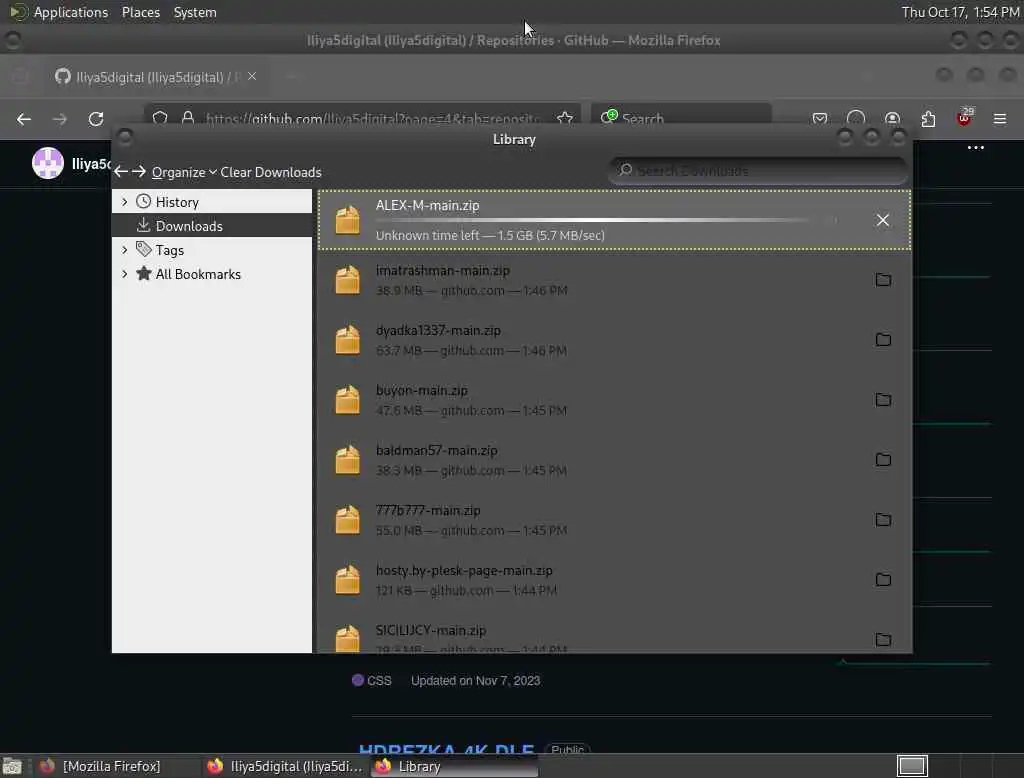Click the imatrashman-main.zip archive icon

pos(347,280)
